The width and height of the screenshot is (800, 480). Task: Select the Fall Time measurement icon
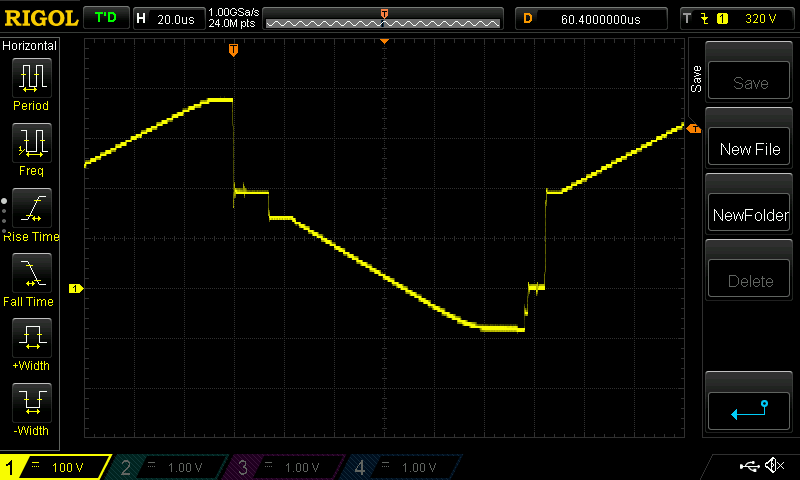click(x=32, y=272)
